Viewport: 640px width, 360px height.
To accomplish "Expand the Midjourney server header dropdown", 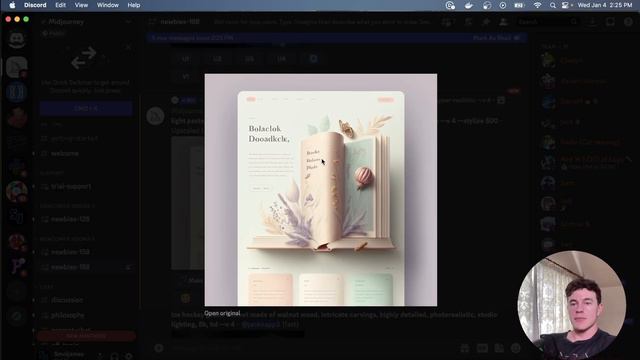I will (x=128, y=22).
